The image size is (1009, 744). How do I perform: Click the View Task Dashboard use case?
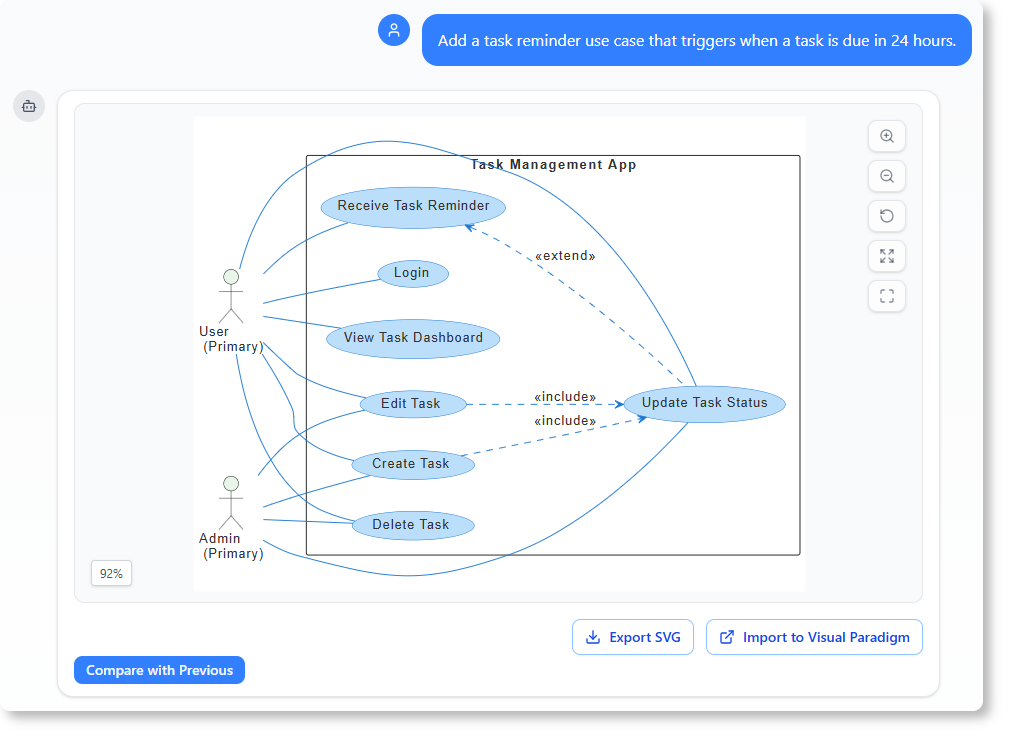[413, 338]
